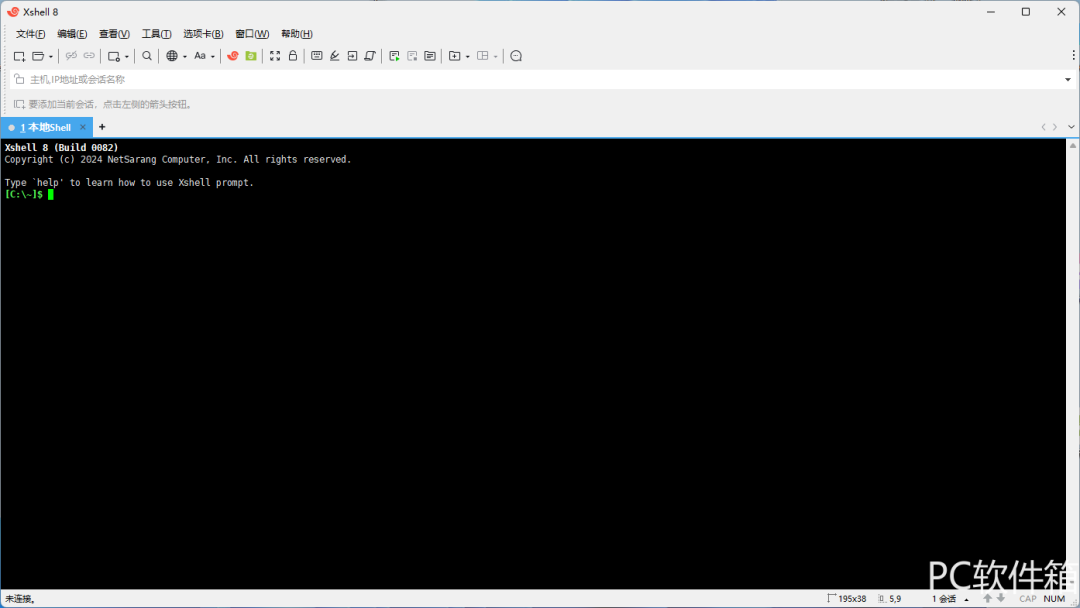Expand the Aa font dropdown arrow
The width and height of the screenshot is (1080, 608).
212,56
